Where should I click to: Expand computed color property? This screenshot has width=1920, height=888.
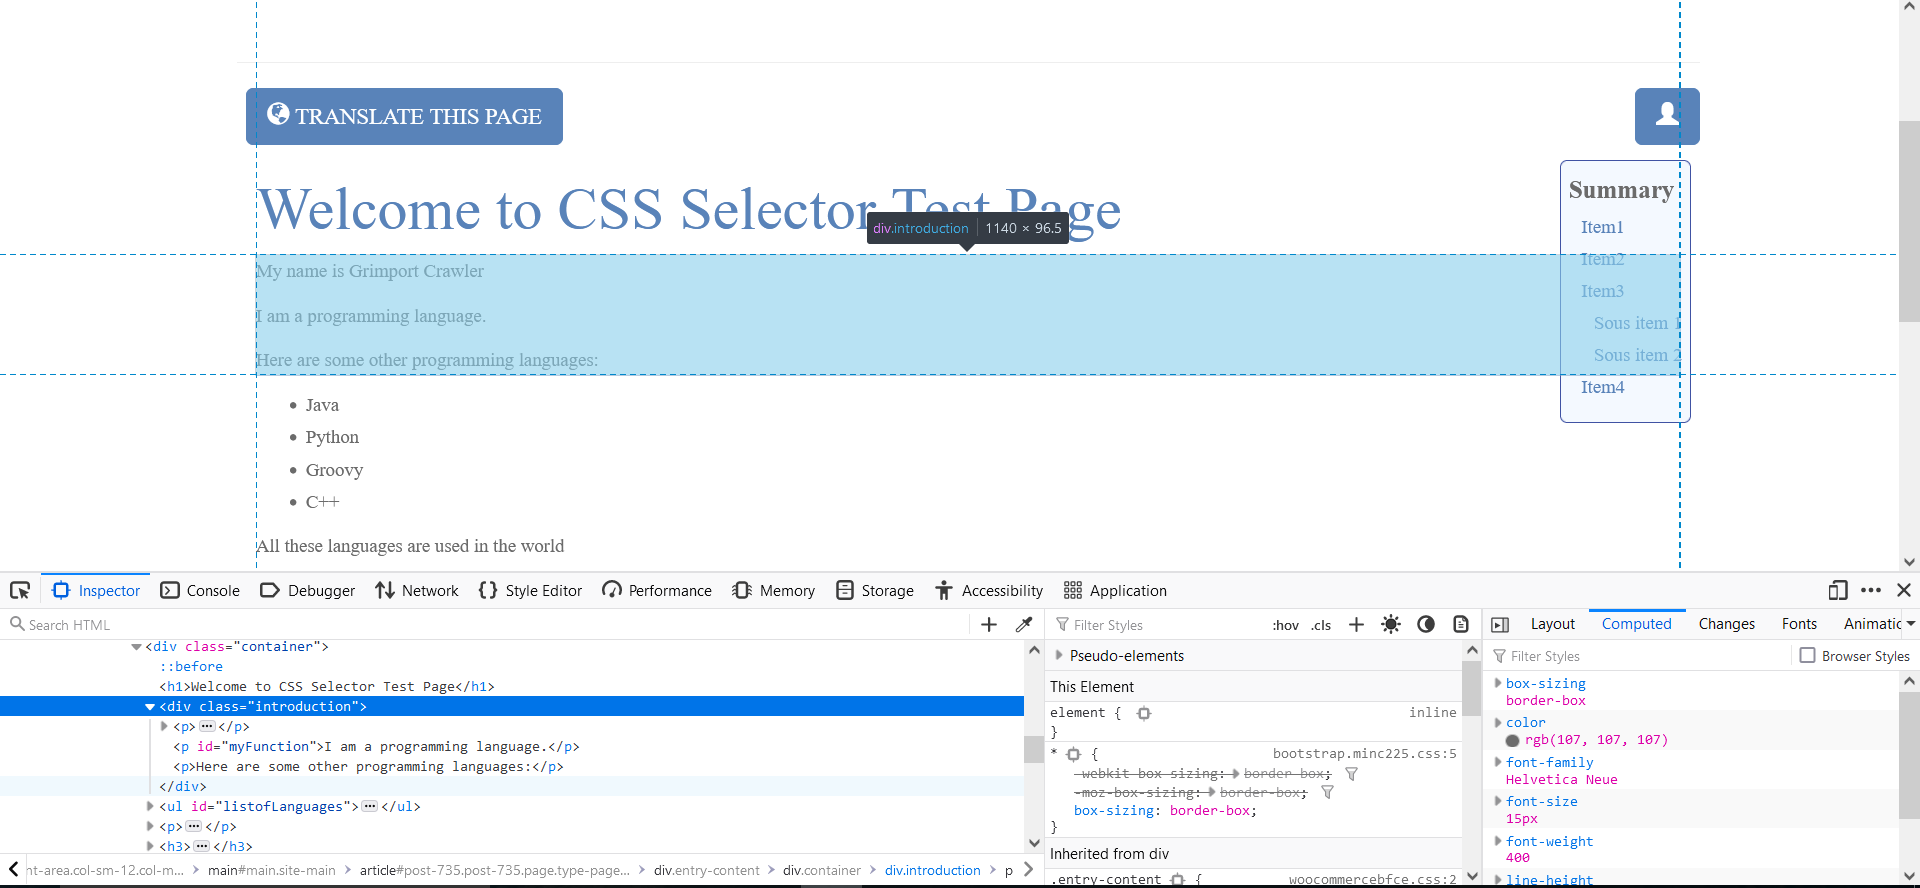[x=1498, y=722]
